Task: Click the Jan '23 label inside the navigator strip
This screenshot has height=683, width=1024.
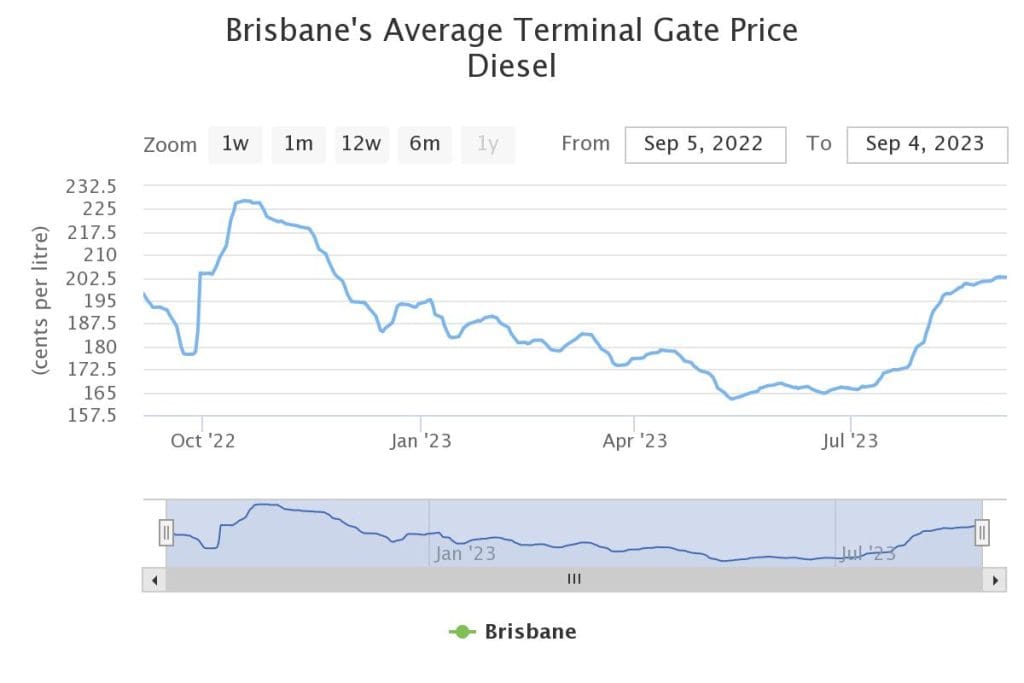Action: 466,553
